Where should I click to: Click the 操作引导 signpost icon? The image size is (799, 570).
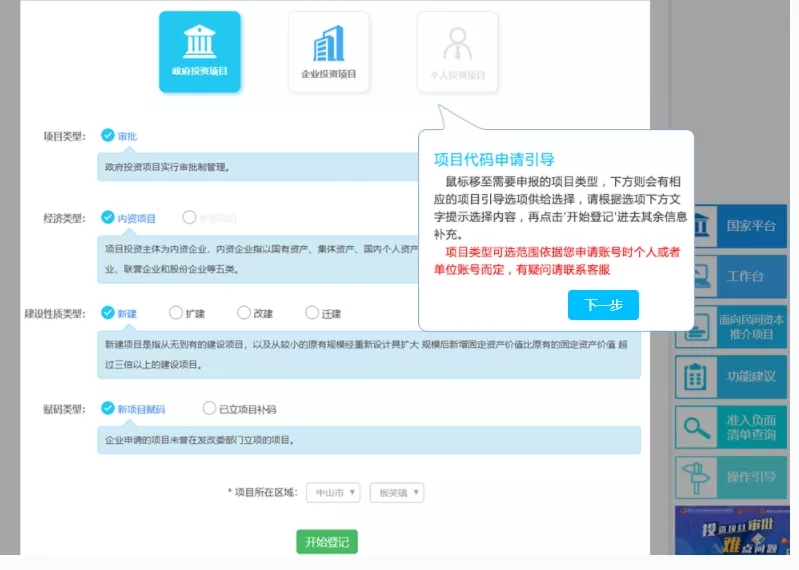(x=696, y=478)
